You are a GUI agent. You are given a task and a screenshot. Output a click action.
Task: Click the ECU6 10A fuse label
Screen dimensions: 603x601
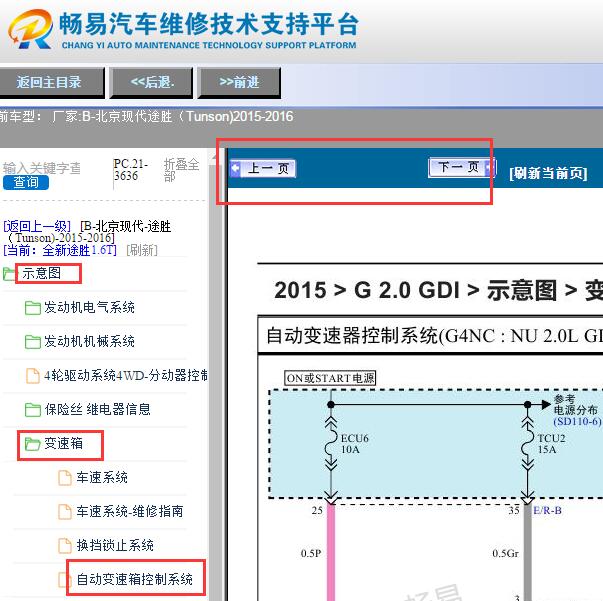[355, 444]
